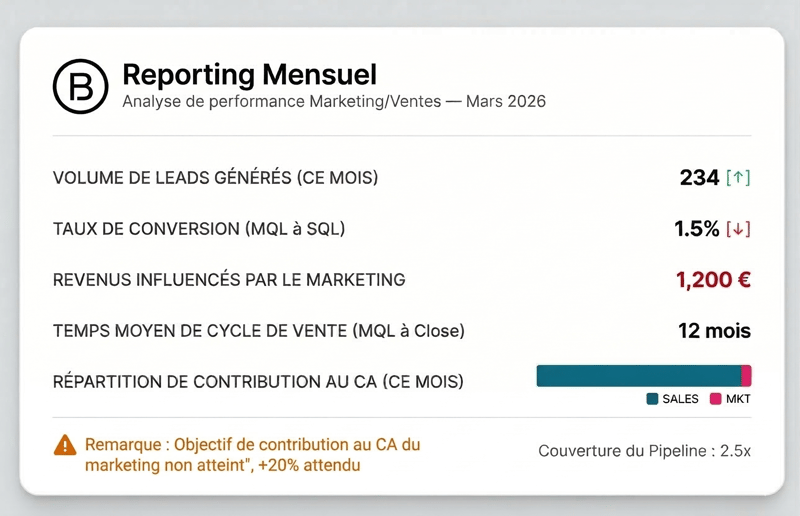Click the circular B logo icon

(79, 87)
